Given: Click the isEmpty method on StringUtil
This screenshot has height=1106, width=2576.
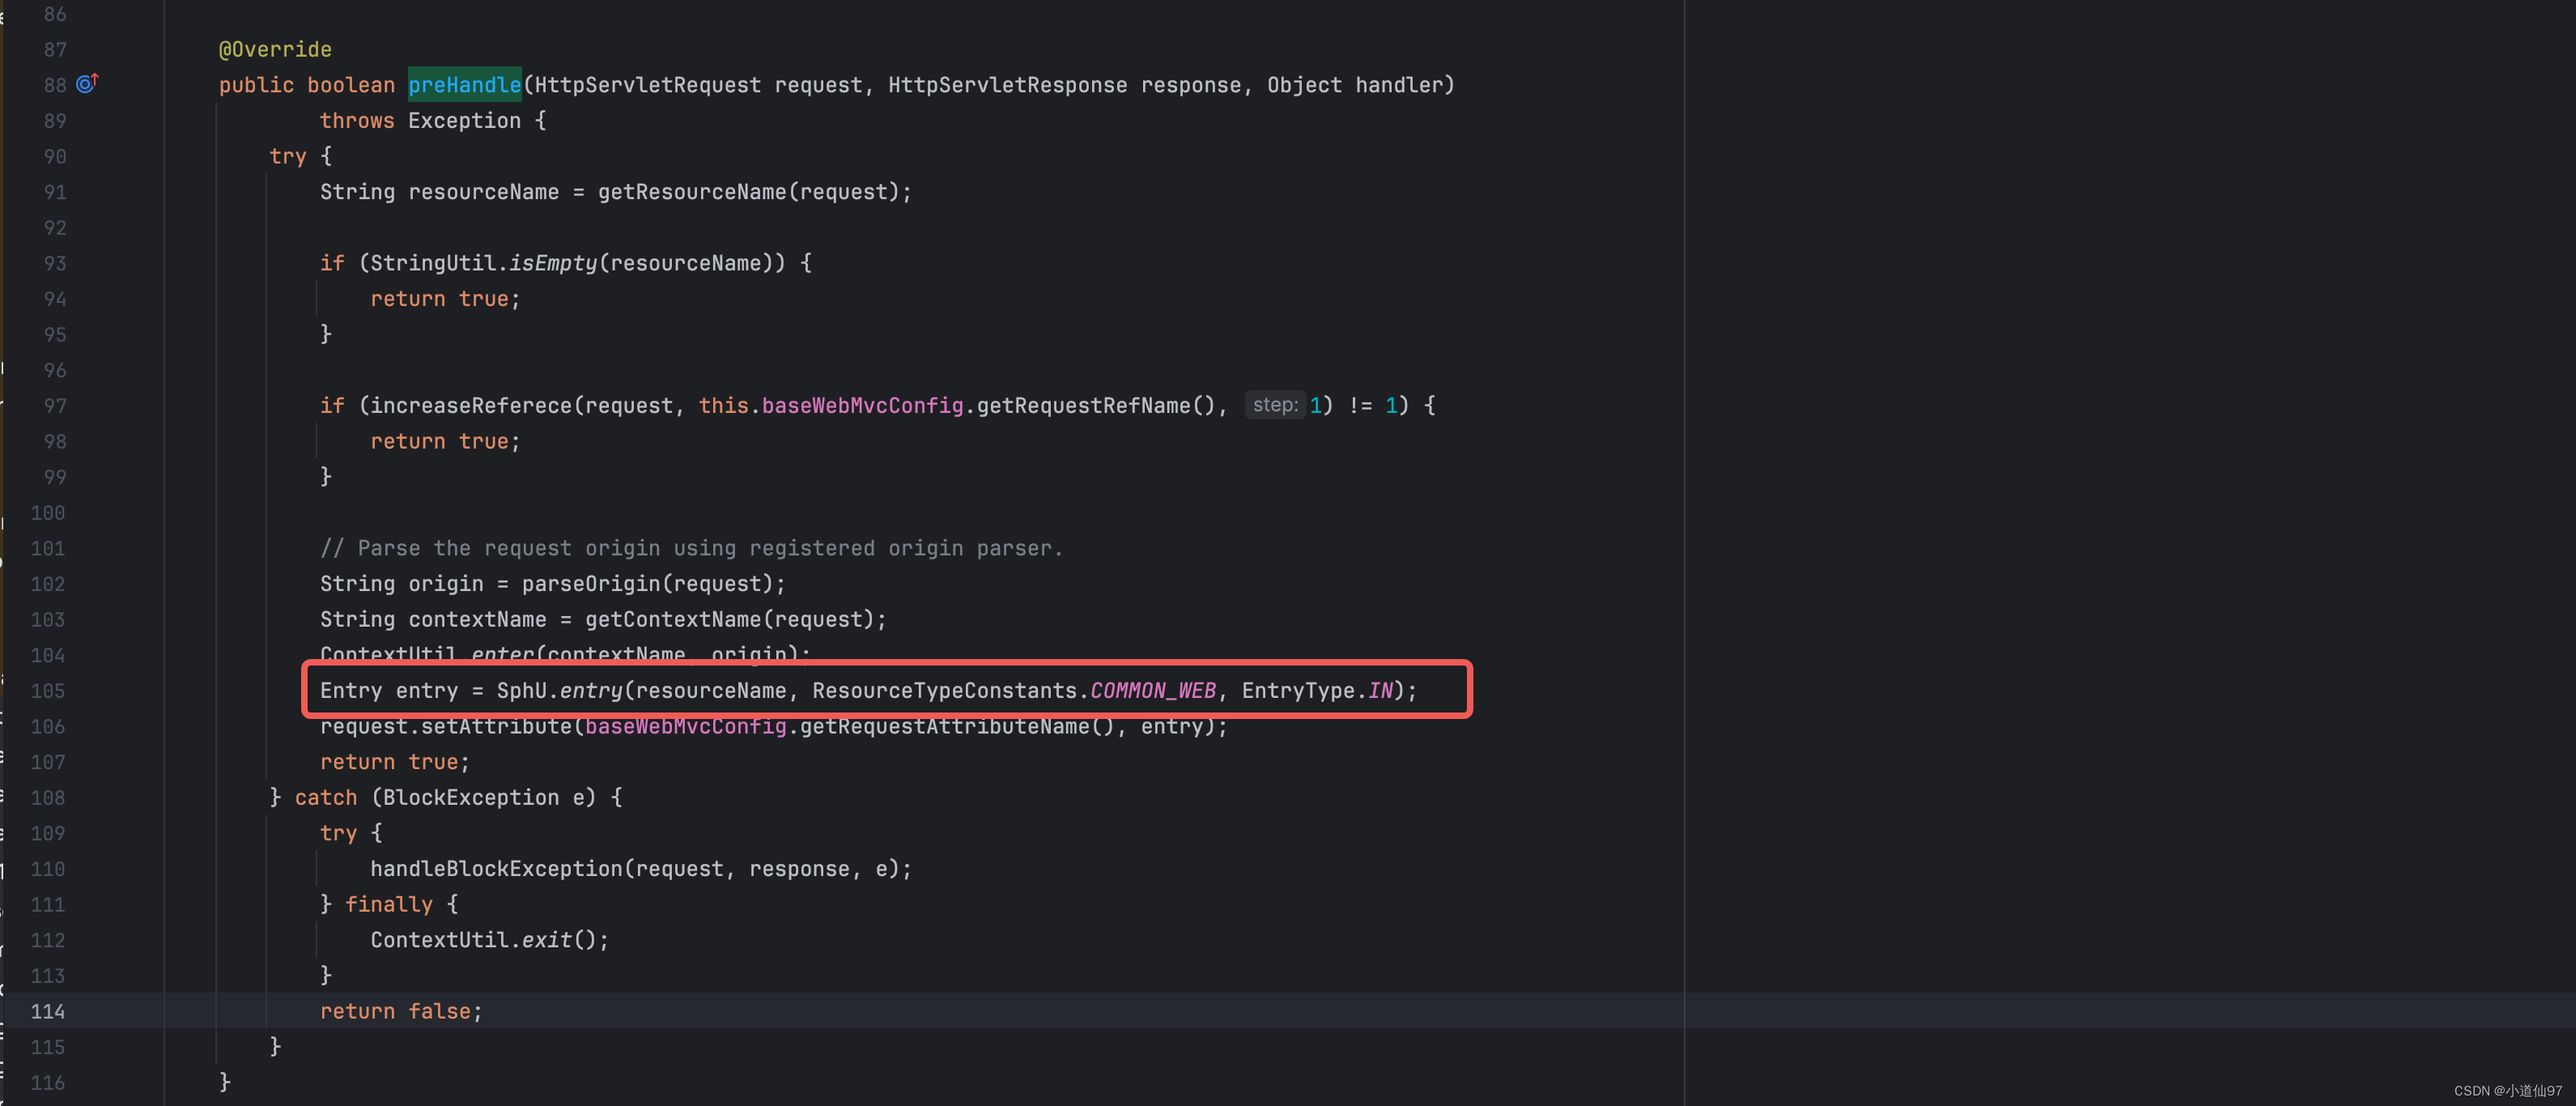Looking at the screenshot, I should point(552,263).
